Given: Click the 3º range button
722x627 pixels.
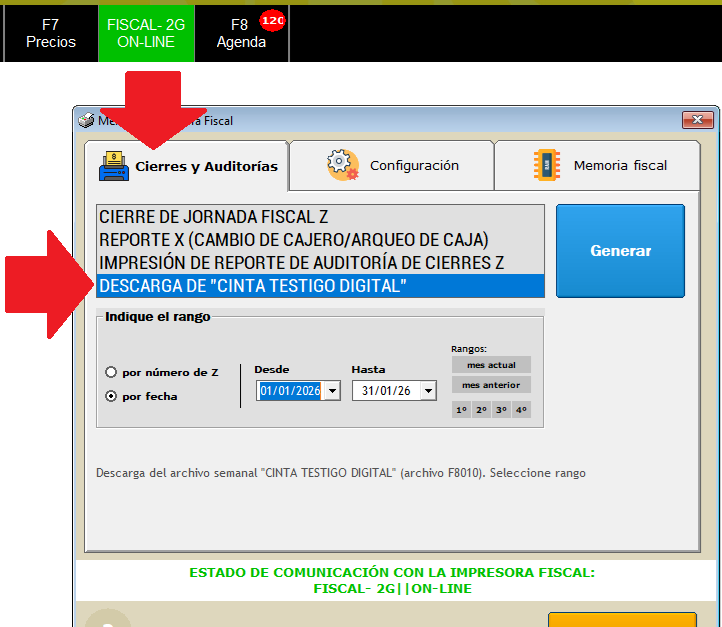Looking at the screenshot, I should 501,410.
